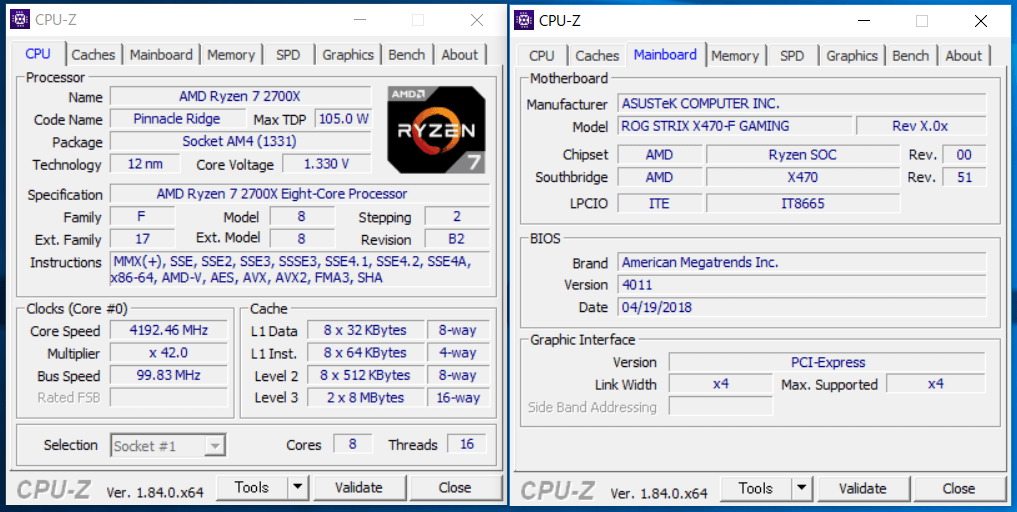Click Southbridge value X470

(x=803, y=177)
